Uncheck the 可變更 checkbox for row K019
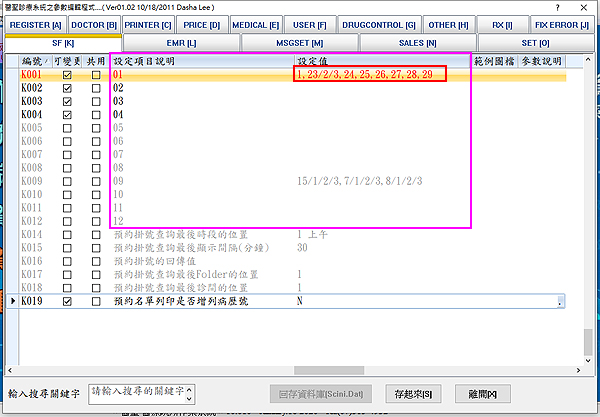Screen dimensions: 600x417 point(67,301)
